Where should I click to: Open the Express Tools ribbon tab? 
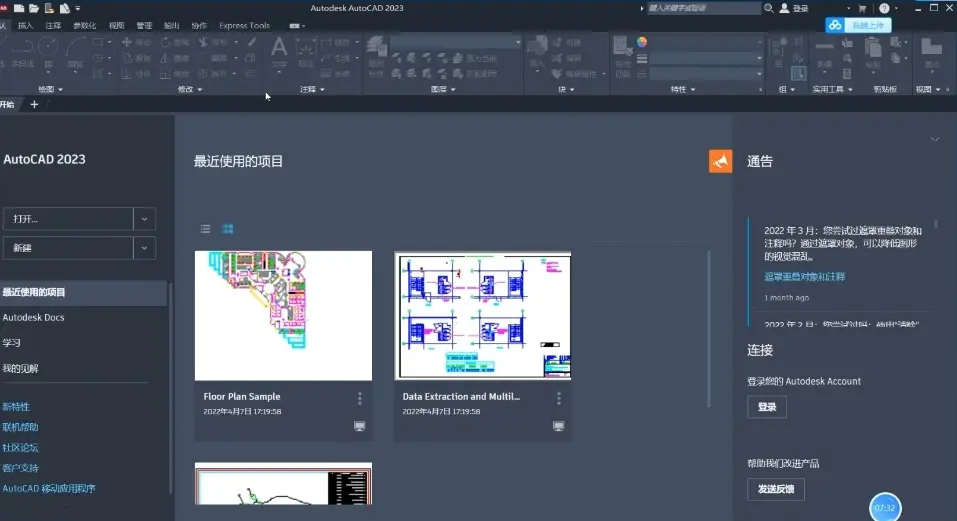[244, 26]
